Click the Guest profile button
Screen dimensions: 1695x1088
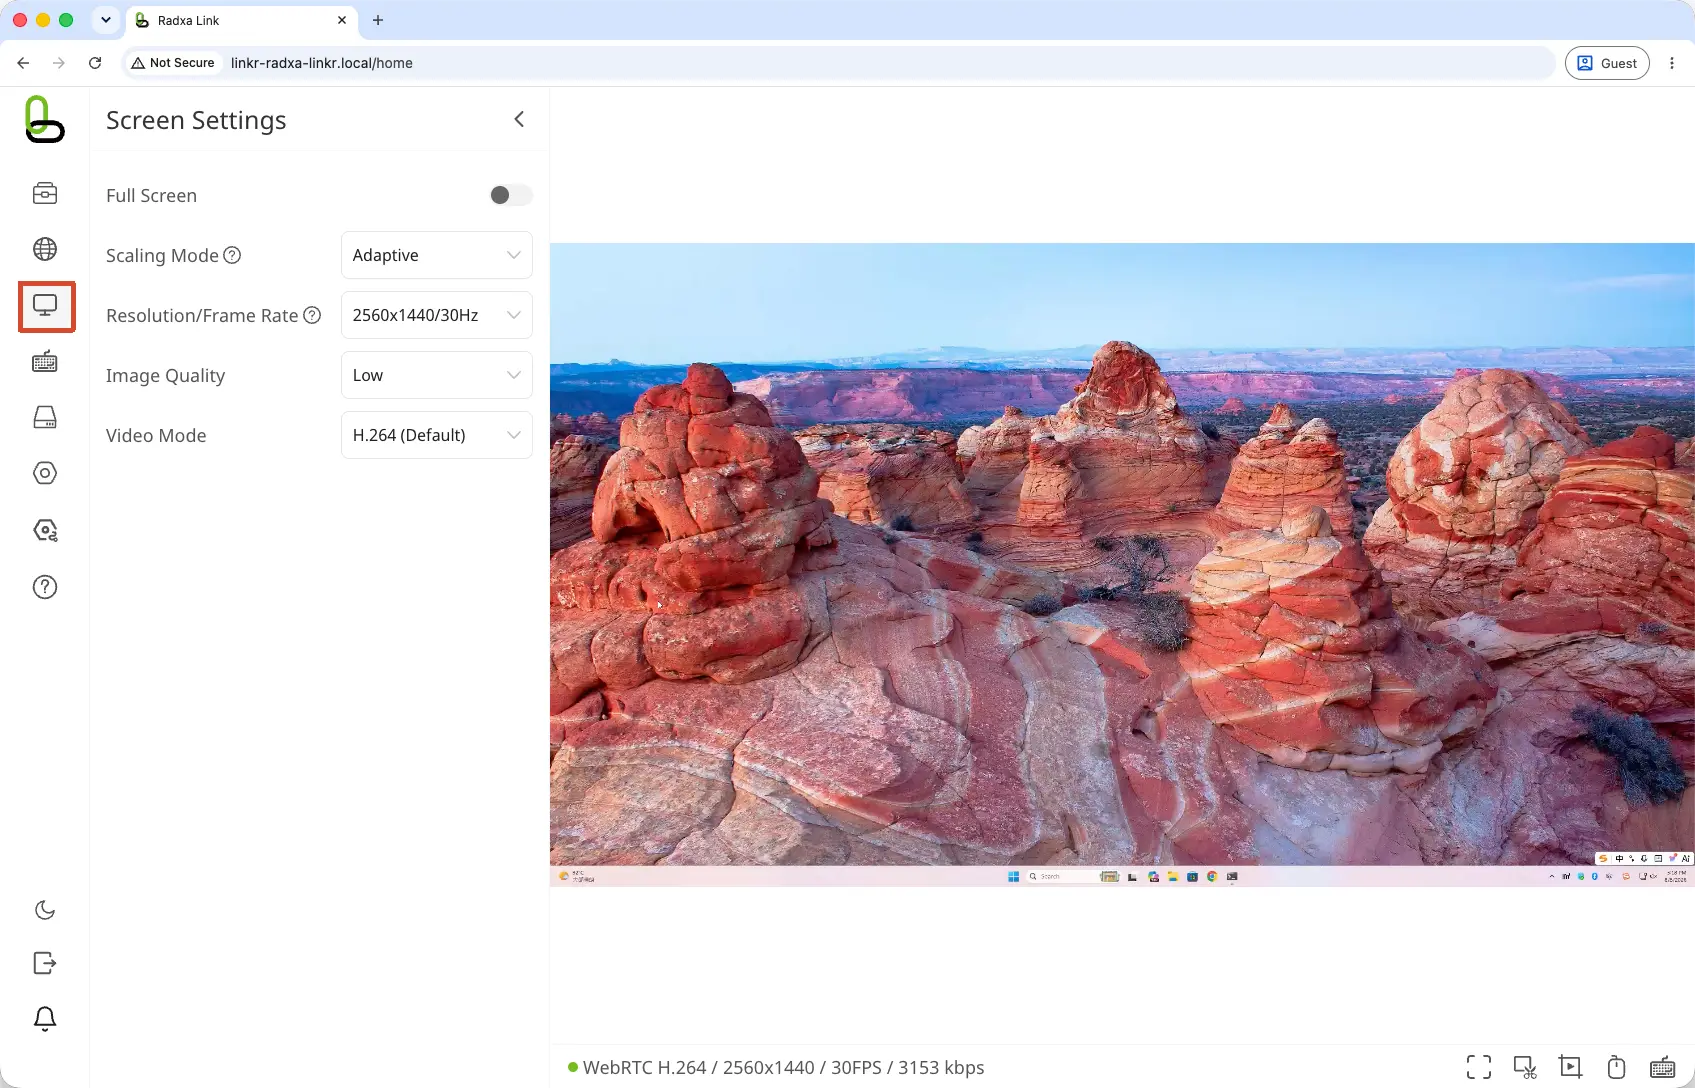coord(1607,63)
